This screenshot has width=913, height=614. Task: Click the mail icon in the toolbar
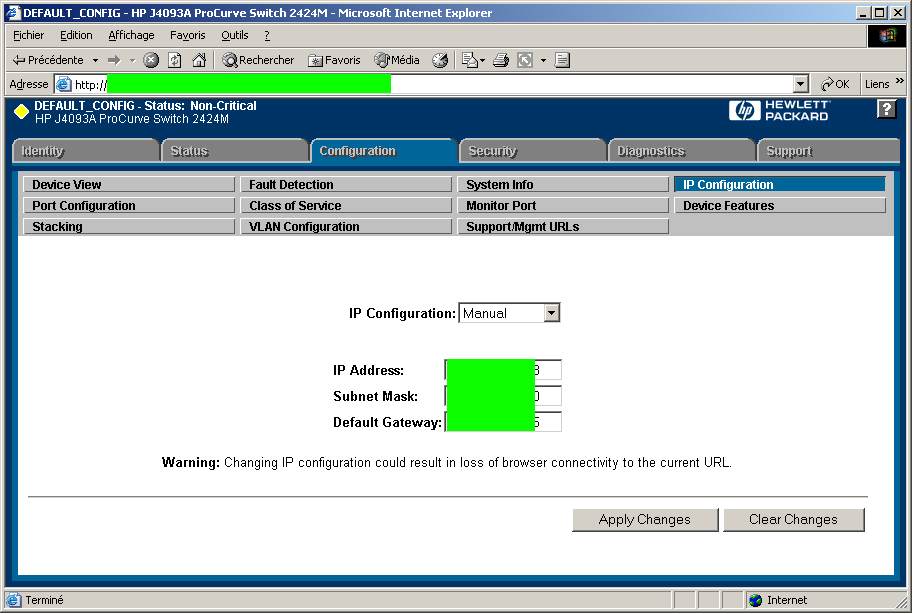469,60
